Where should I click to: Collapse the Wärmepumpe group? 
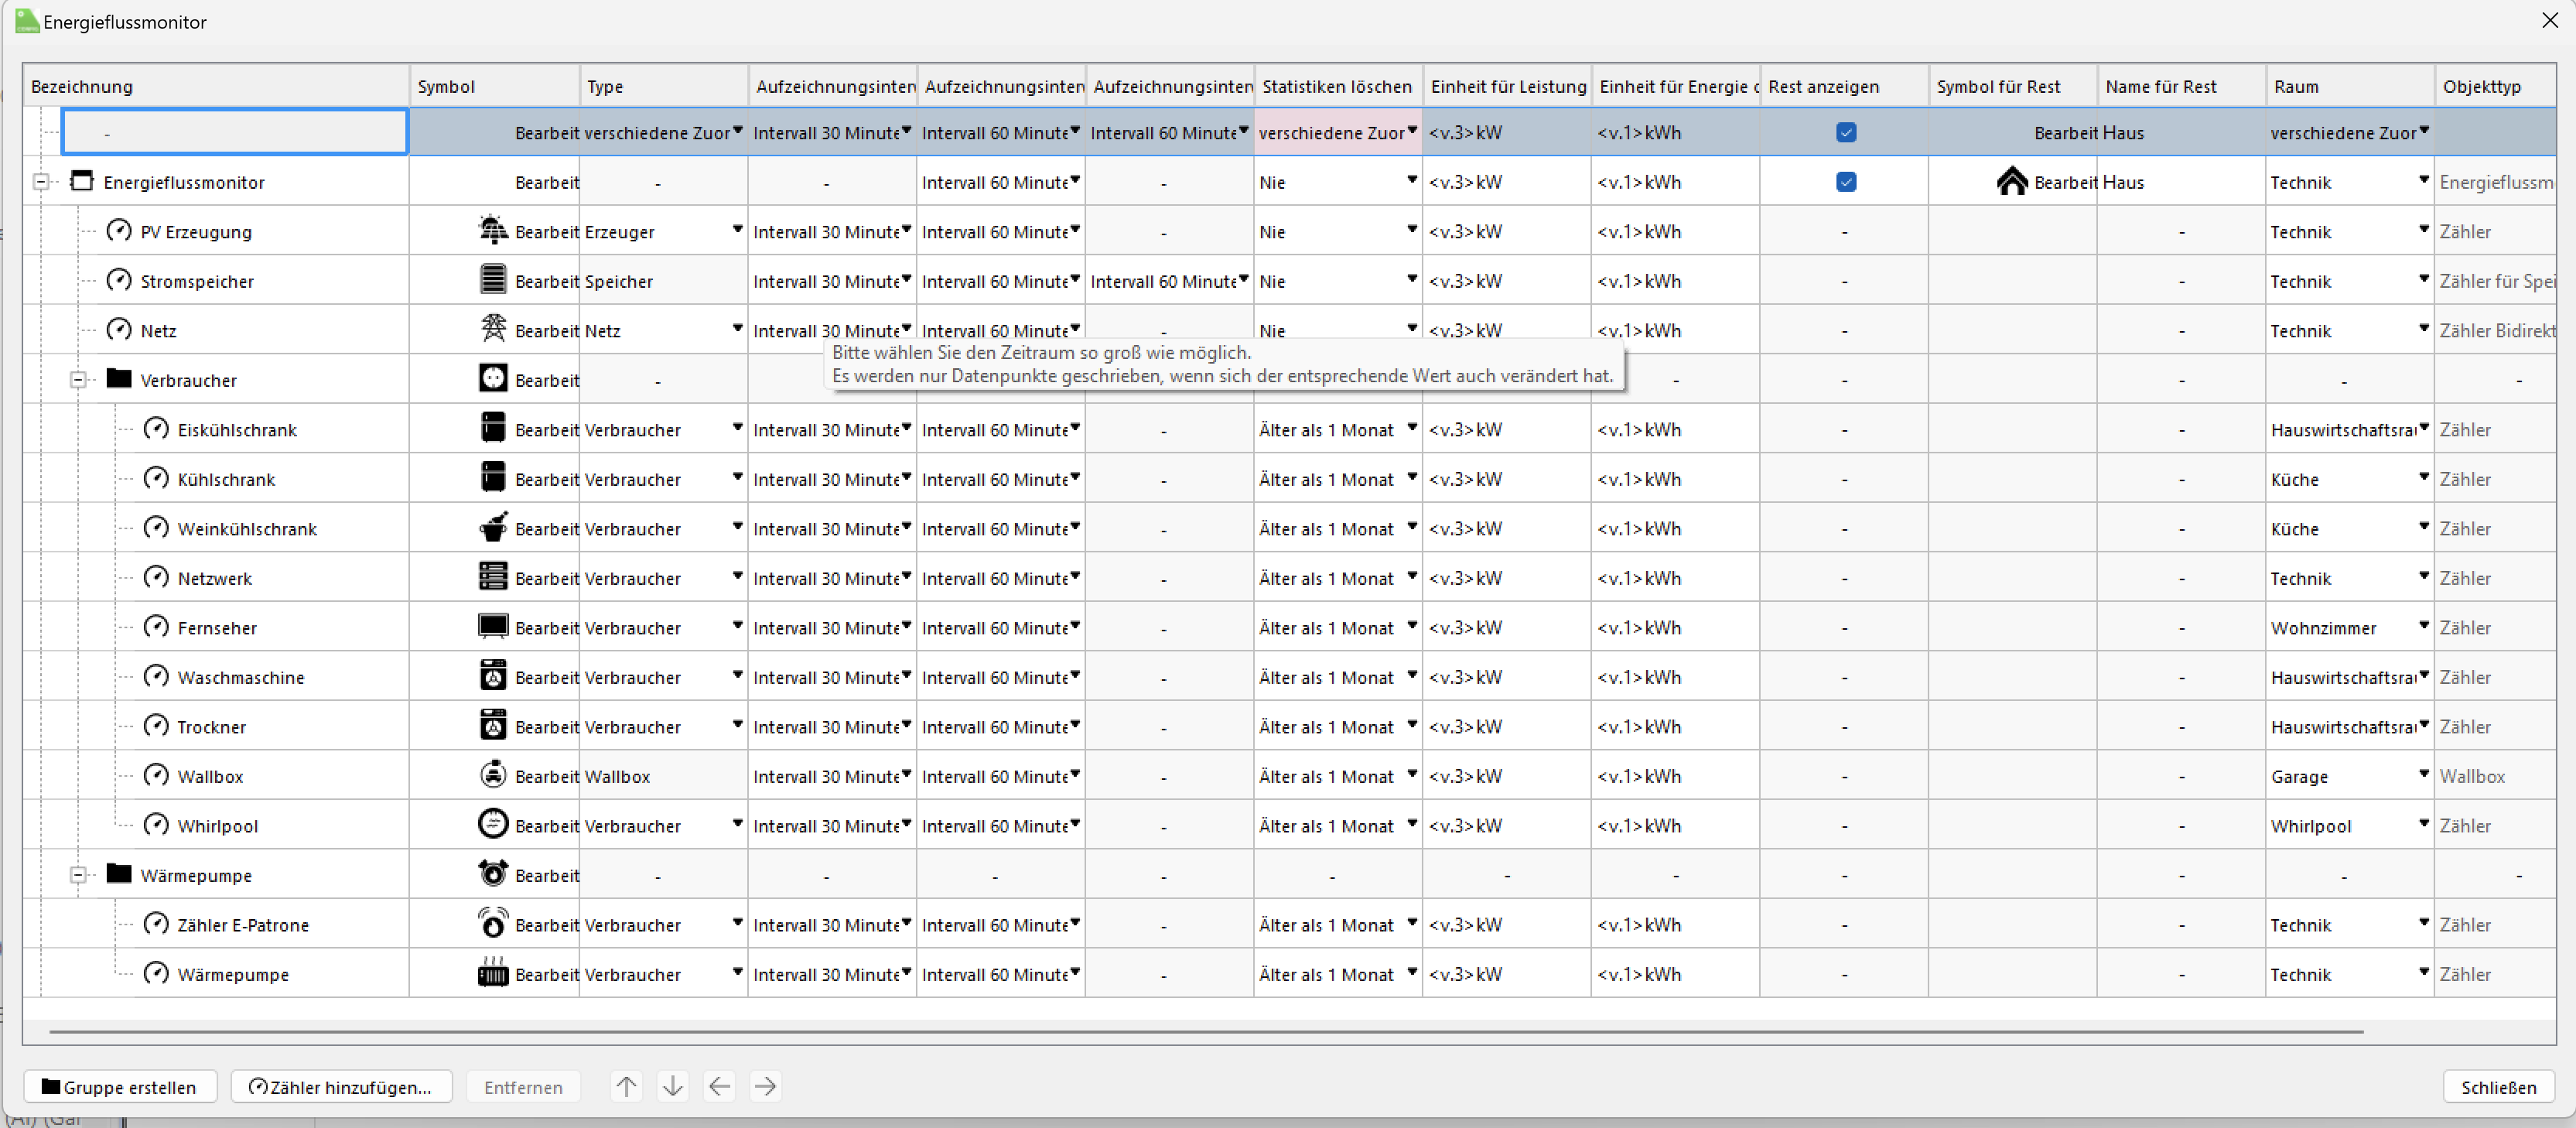[x=78, y=875]
